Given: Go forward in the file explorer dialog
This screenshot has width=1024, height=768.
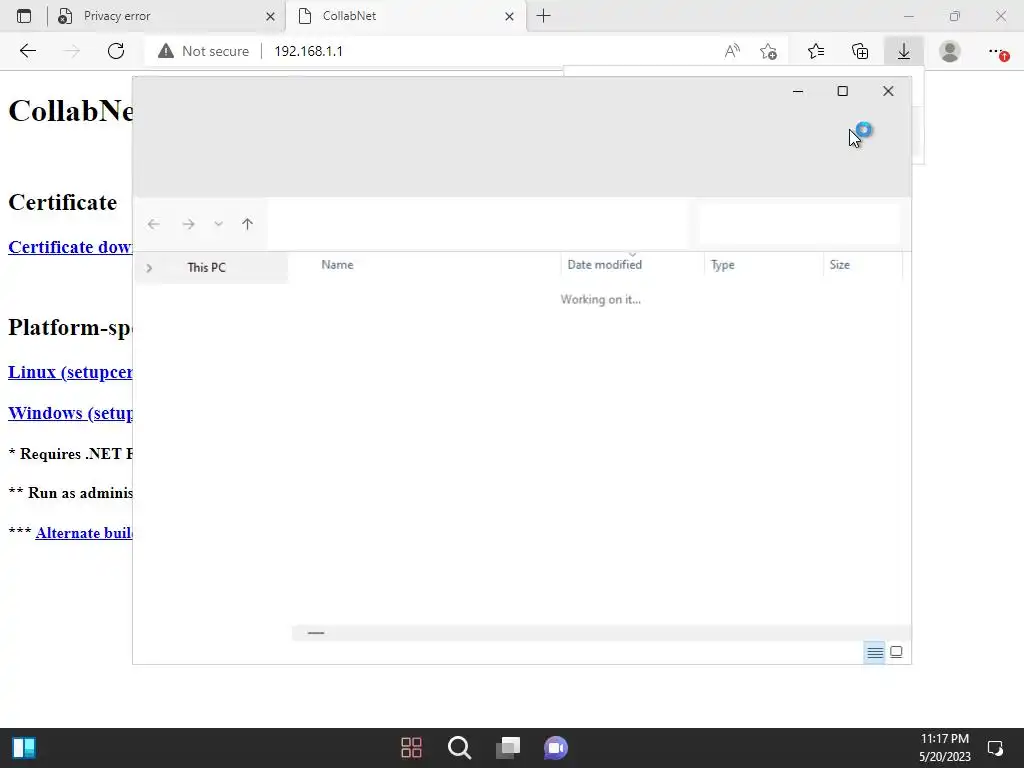Looking at the screenshot, I should pyautogui.click(x=189, y=224).
